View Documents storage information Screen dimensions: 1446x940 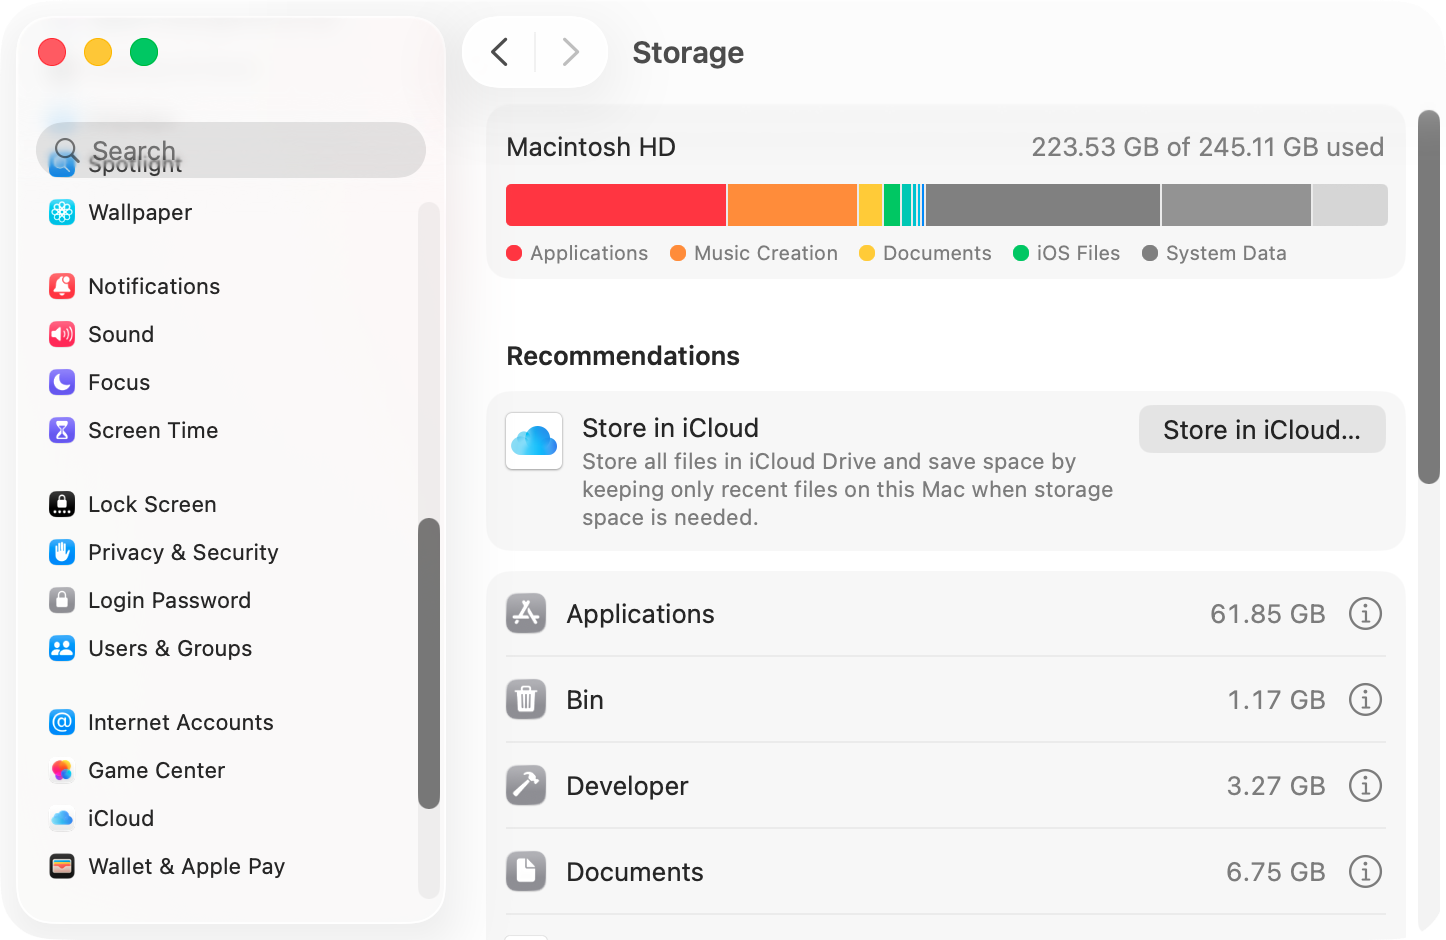pos(1365,871)
